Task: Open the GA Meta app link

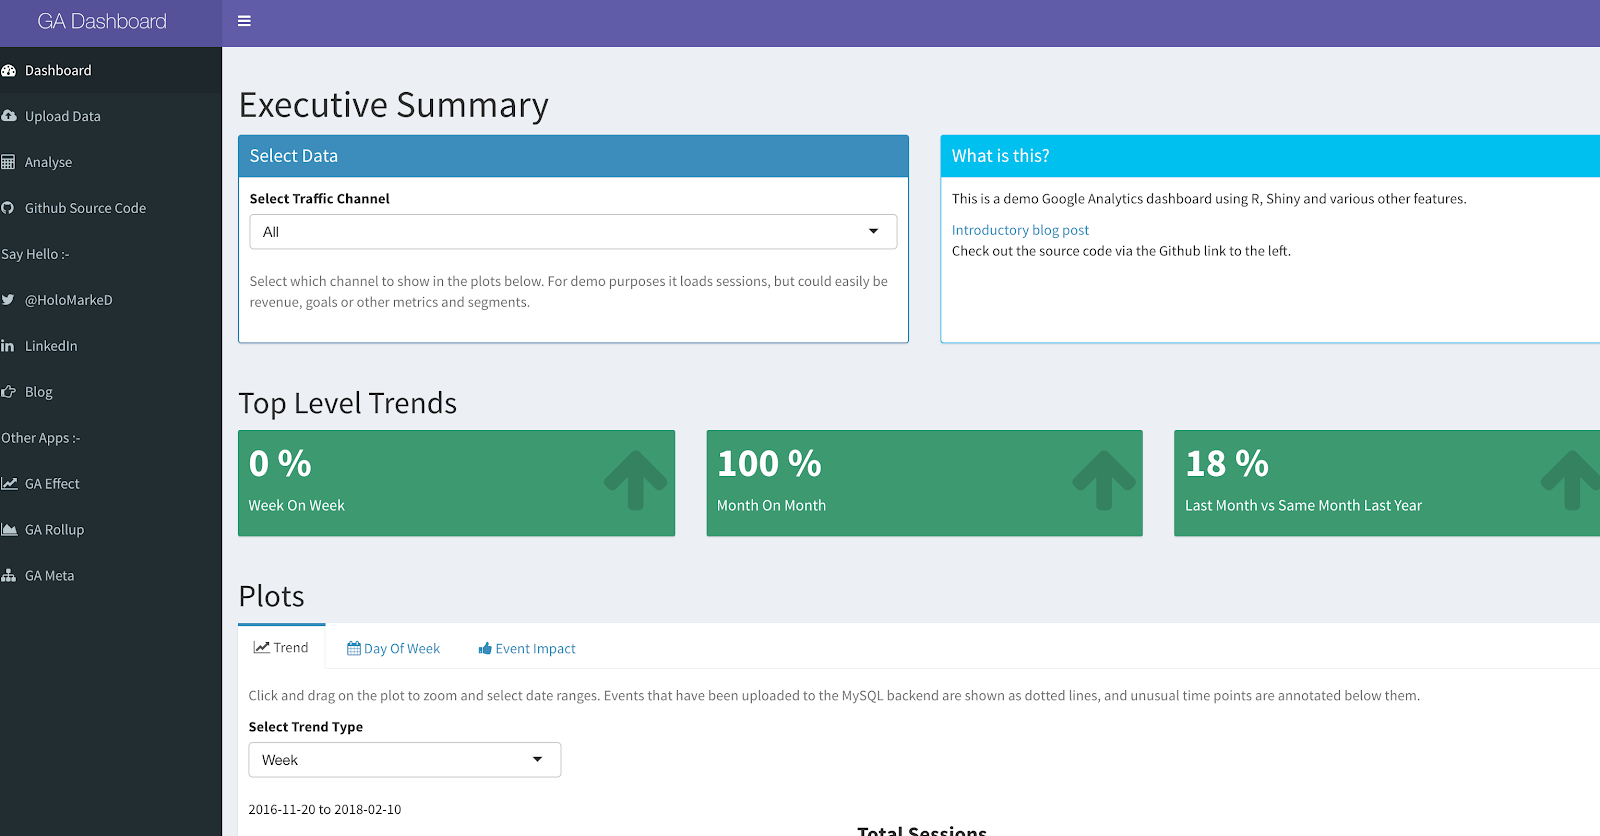Action: [111, 576]
